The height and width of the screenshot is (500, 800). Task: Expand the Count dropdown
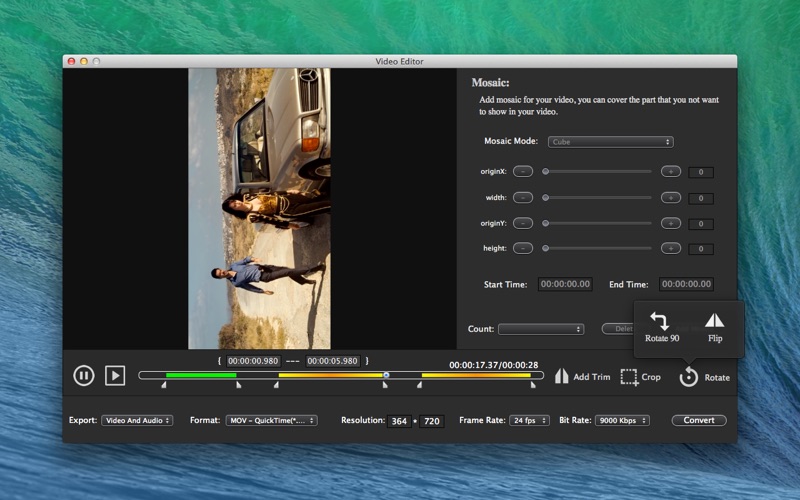point(540,329)
